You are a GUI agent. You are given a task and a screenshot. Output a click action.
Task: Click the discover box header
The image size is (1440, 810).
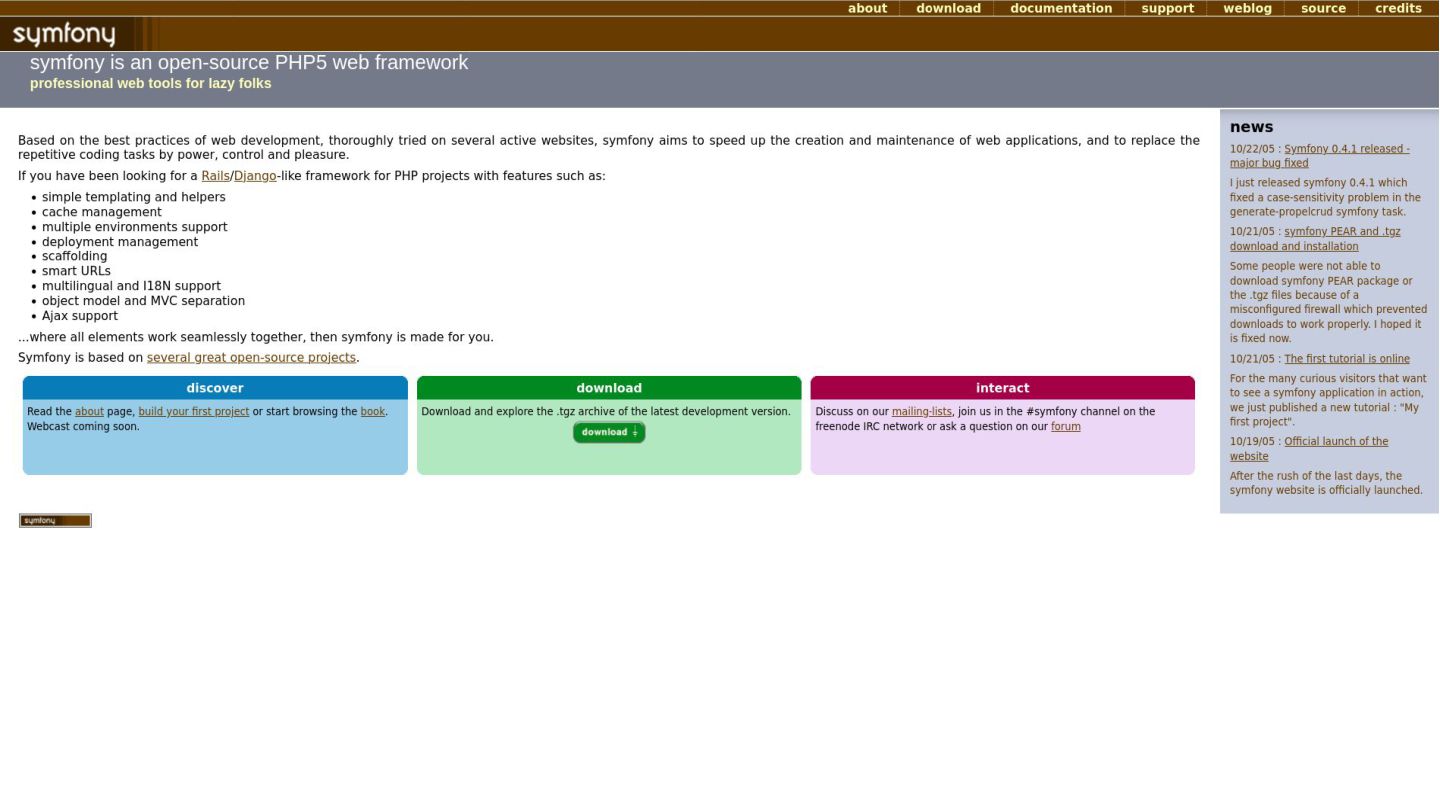click(215, 388)
